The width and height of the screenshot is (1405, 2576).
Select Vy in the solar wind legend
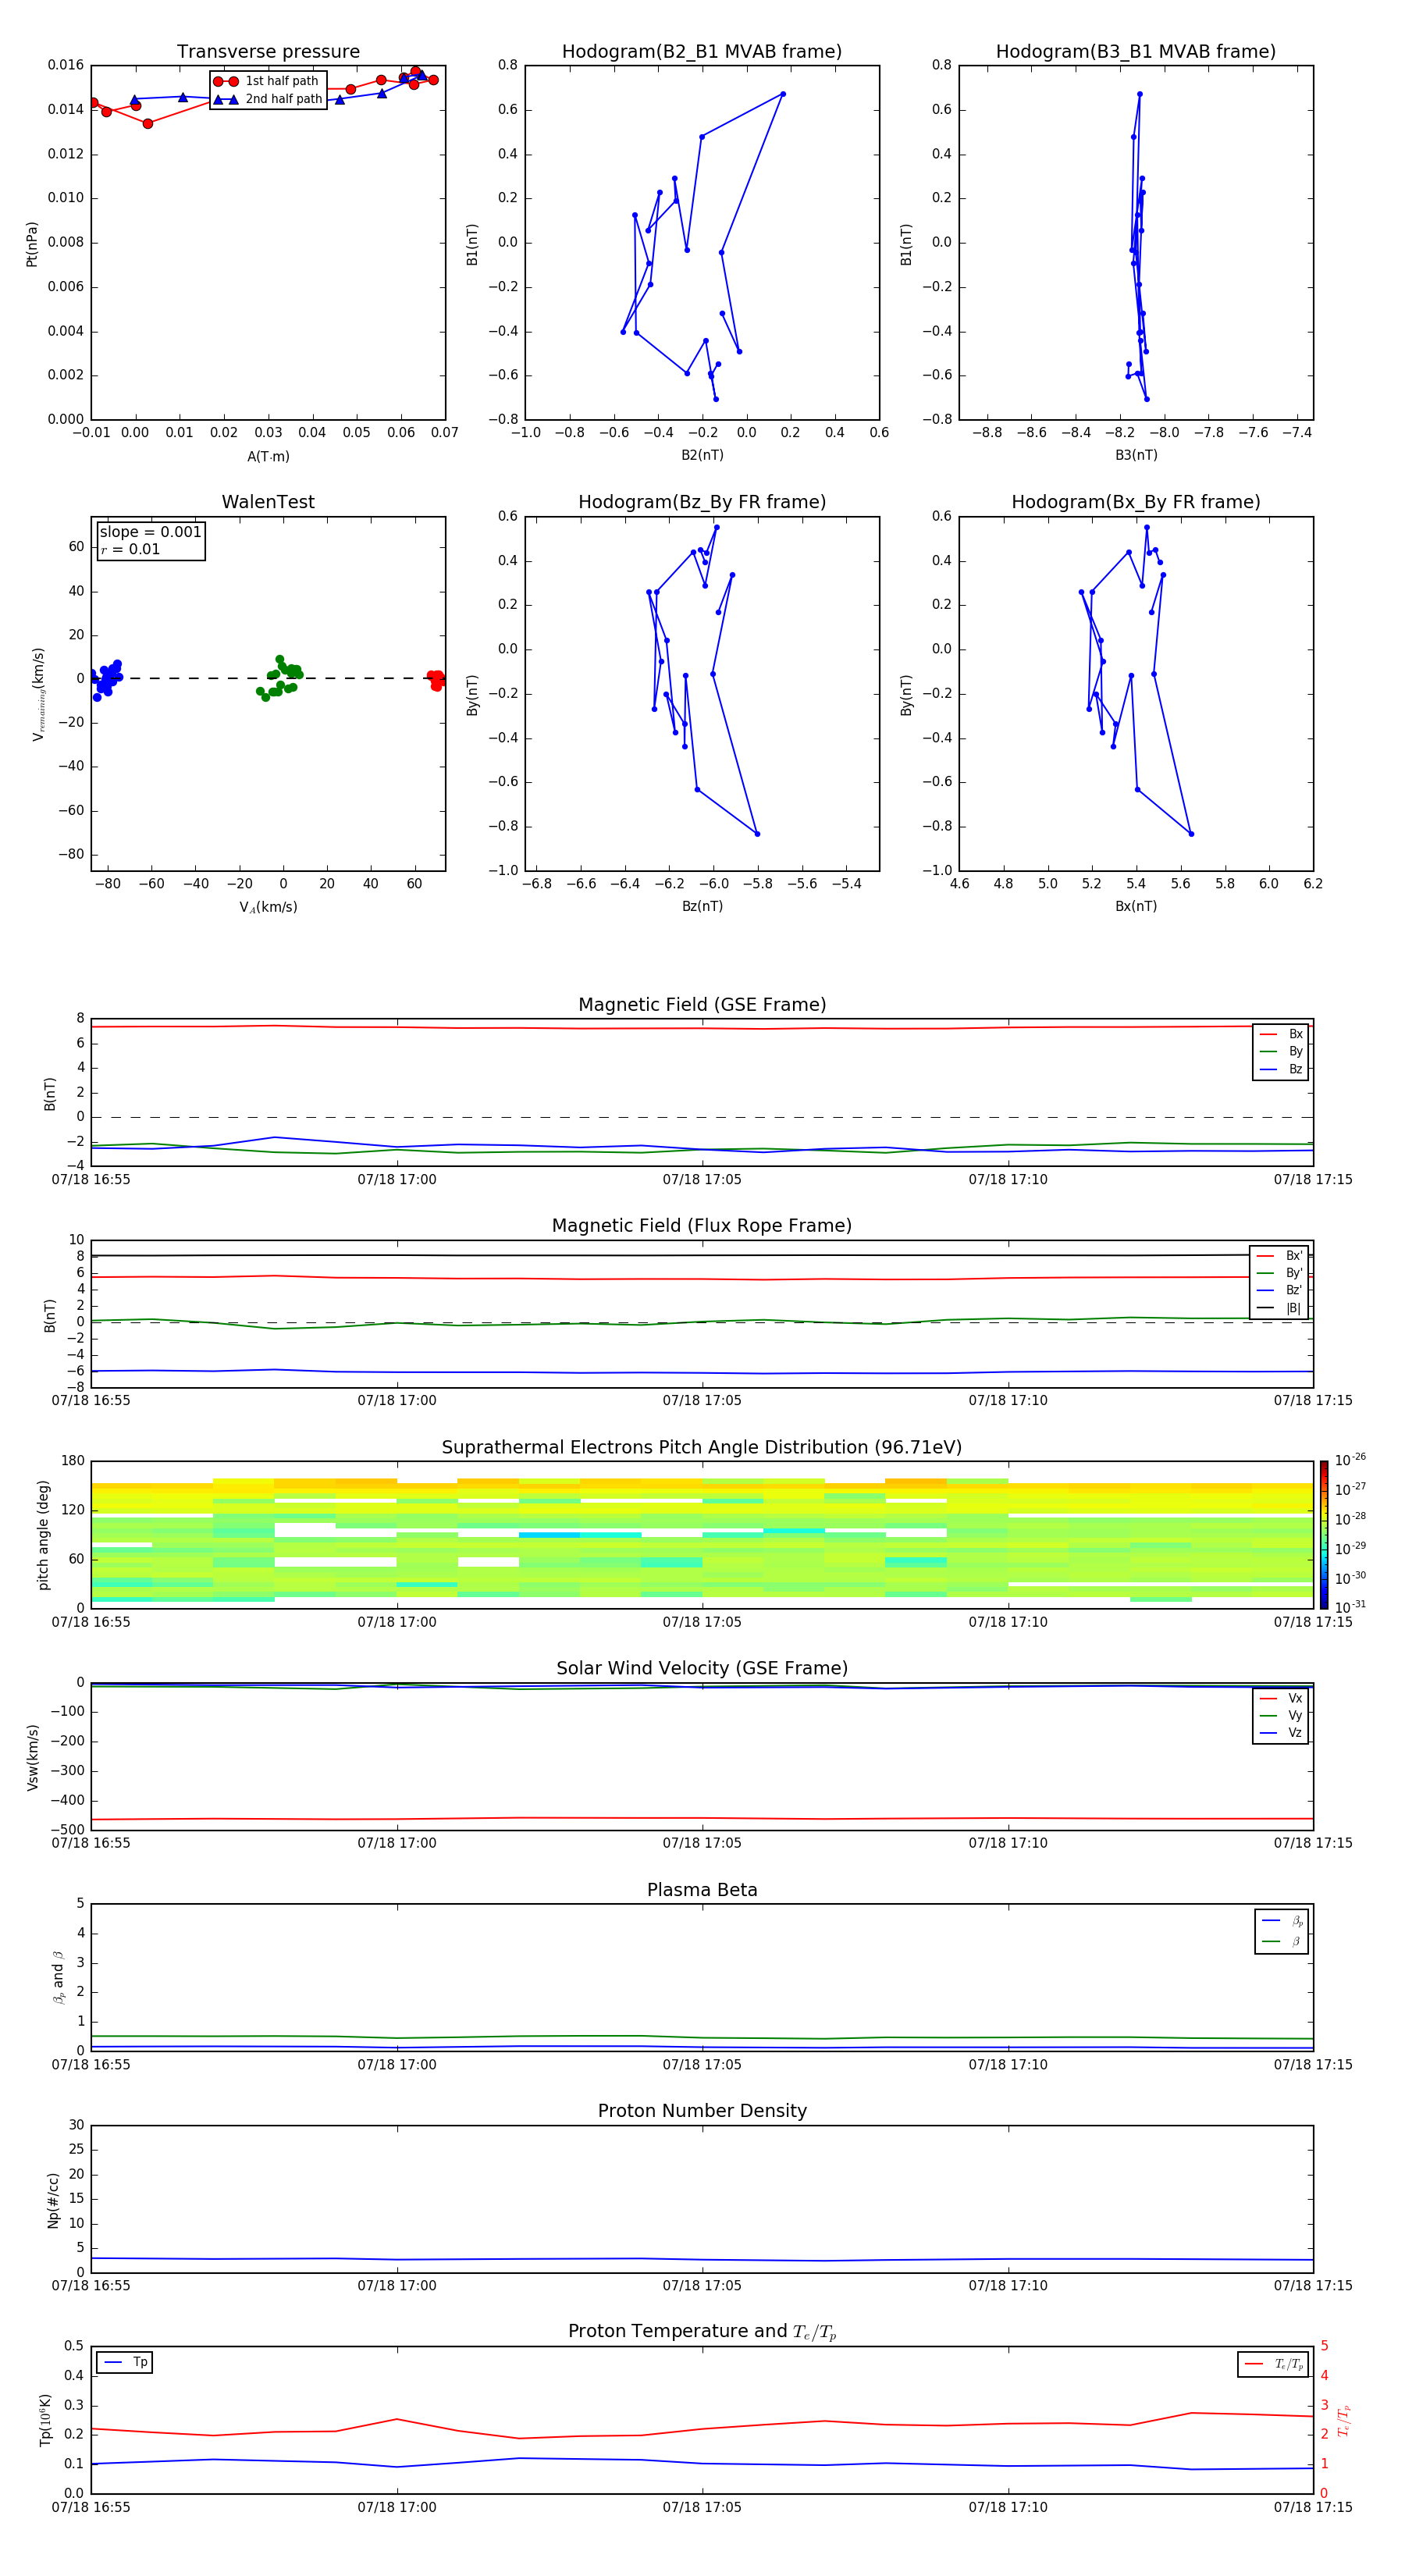point(1281,1715)
